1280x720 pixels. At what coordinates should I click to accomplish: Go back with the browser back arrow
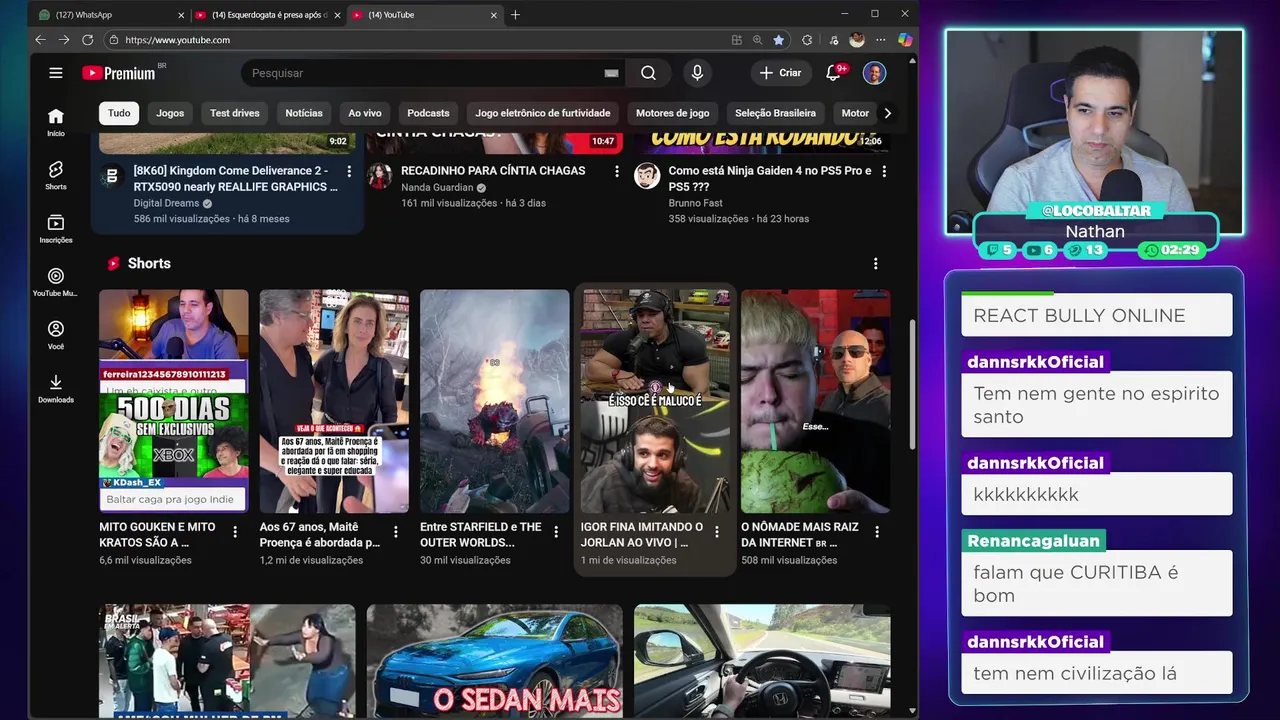click(40, 40)
